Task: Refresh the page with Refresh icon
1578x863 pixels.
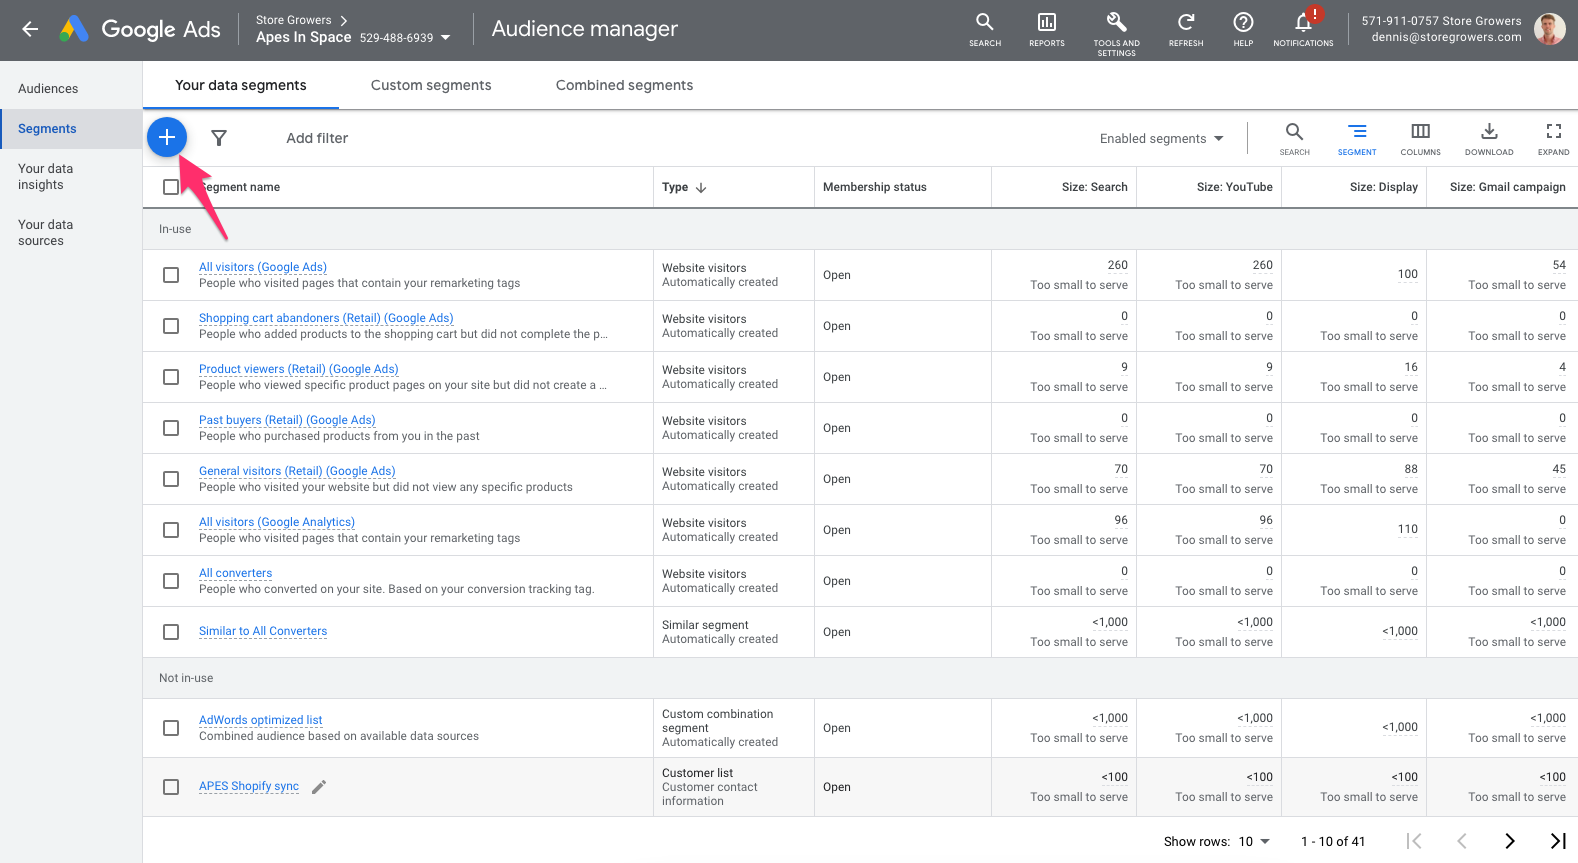Action: coord(1186,29)
